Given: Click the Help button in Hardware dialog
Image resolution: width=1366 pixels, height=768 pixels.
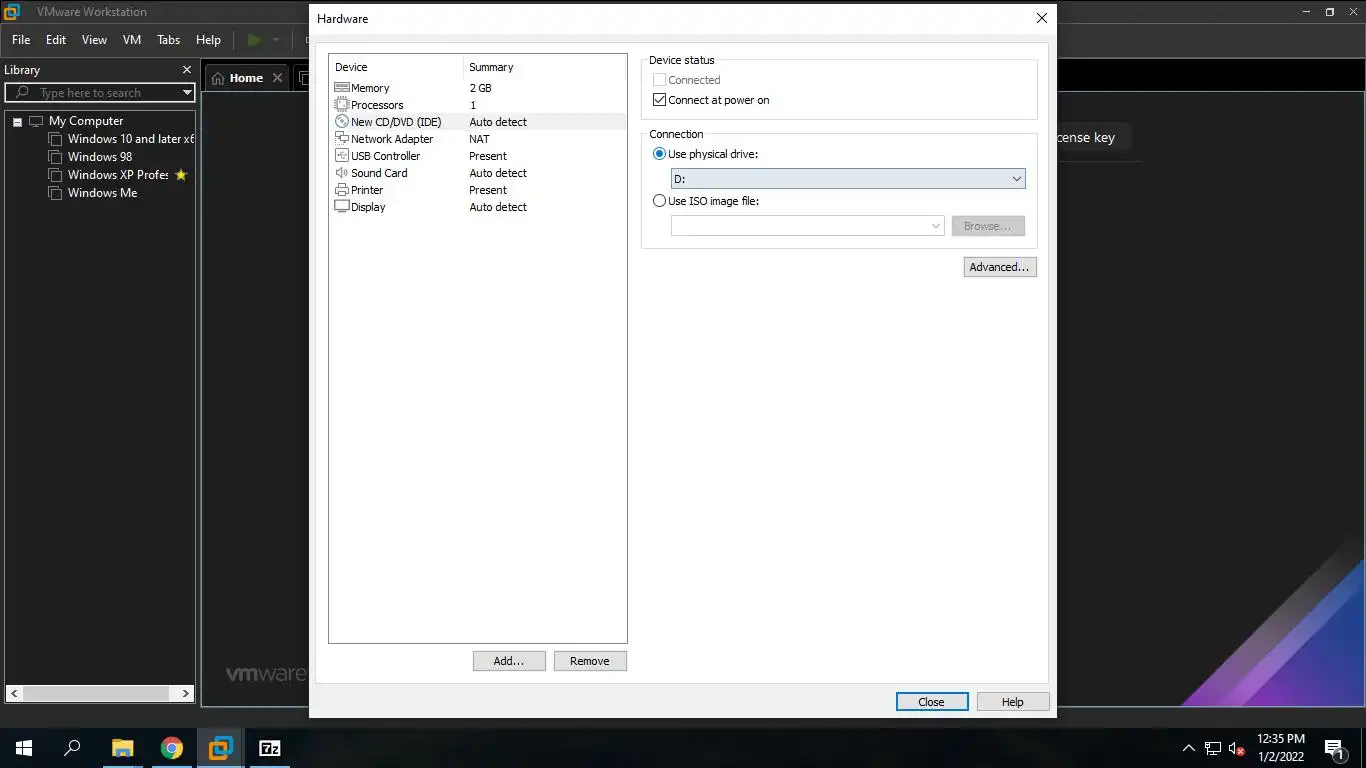Looking at the screenshot, I should [x=1013, y=702].
